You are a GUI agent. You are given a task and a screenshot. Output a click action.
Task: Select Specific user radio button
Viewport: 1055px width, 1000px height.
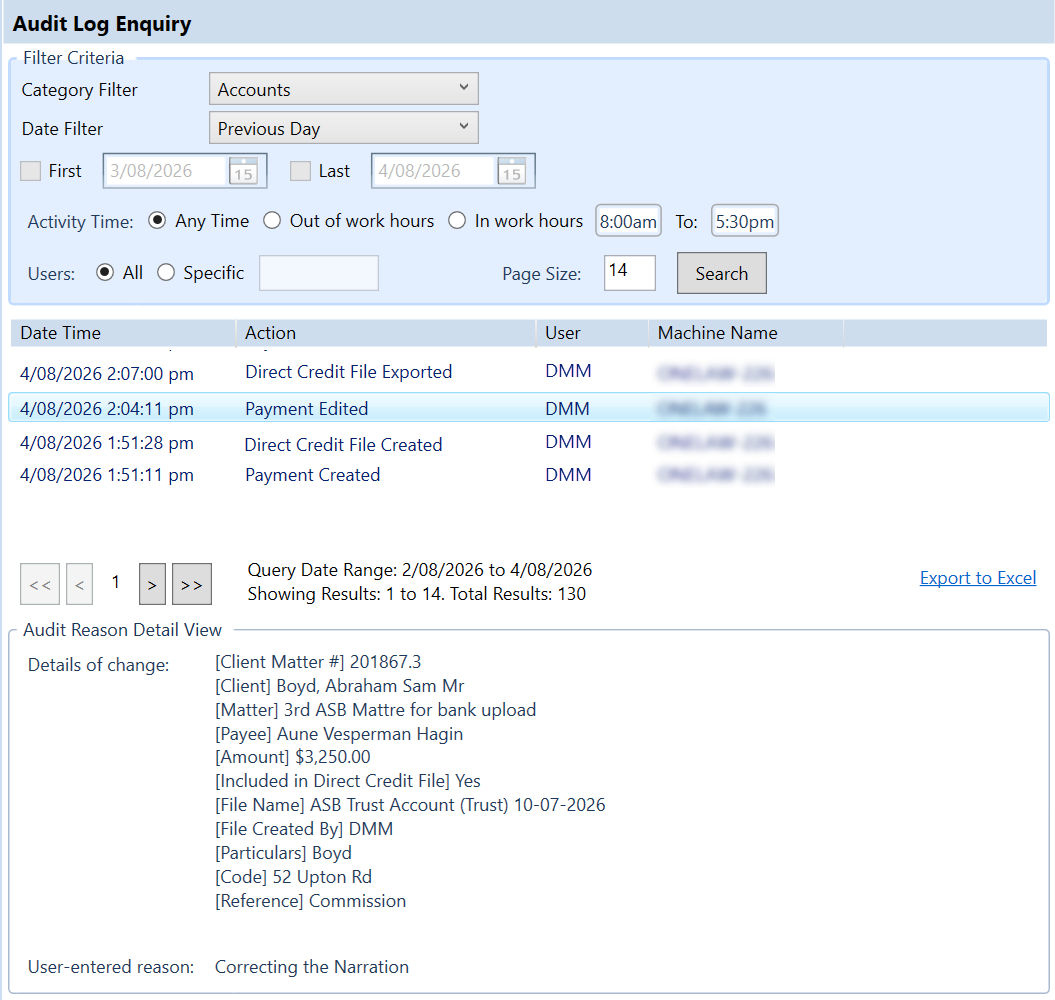tap(166, 273)
